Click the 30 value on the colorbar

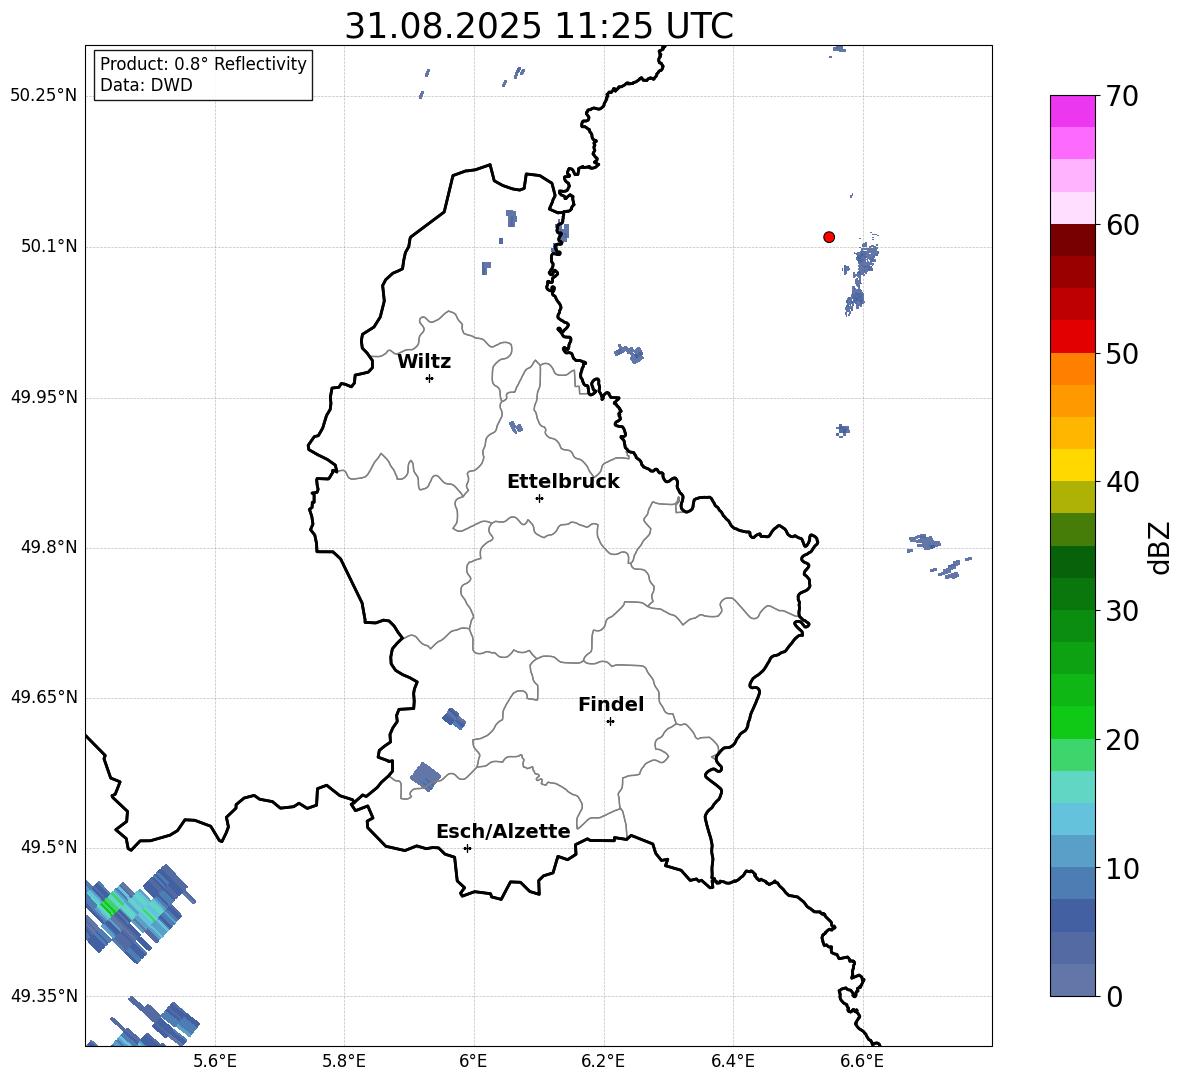pyautogui.click(x=1122, y=611)
